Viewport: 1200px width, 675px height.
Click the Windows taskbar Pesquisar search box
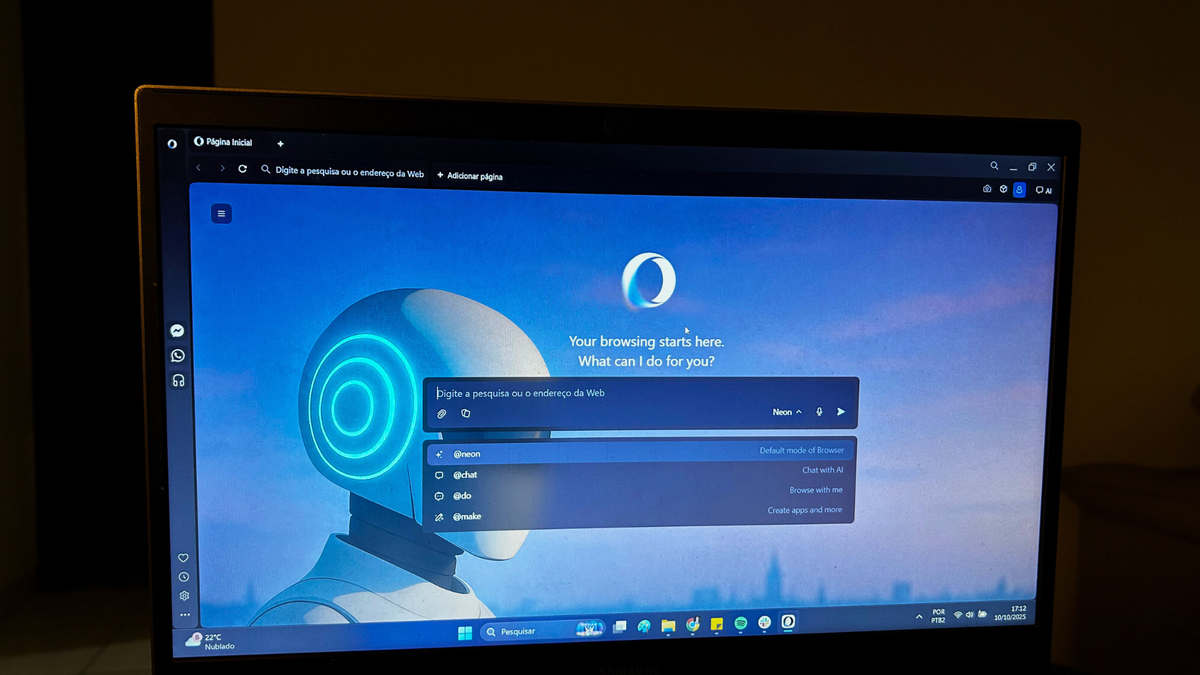point(525,631)
